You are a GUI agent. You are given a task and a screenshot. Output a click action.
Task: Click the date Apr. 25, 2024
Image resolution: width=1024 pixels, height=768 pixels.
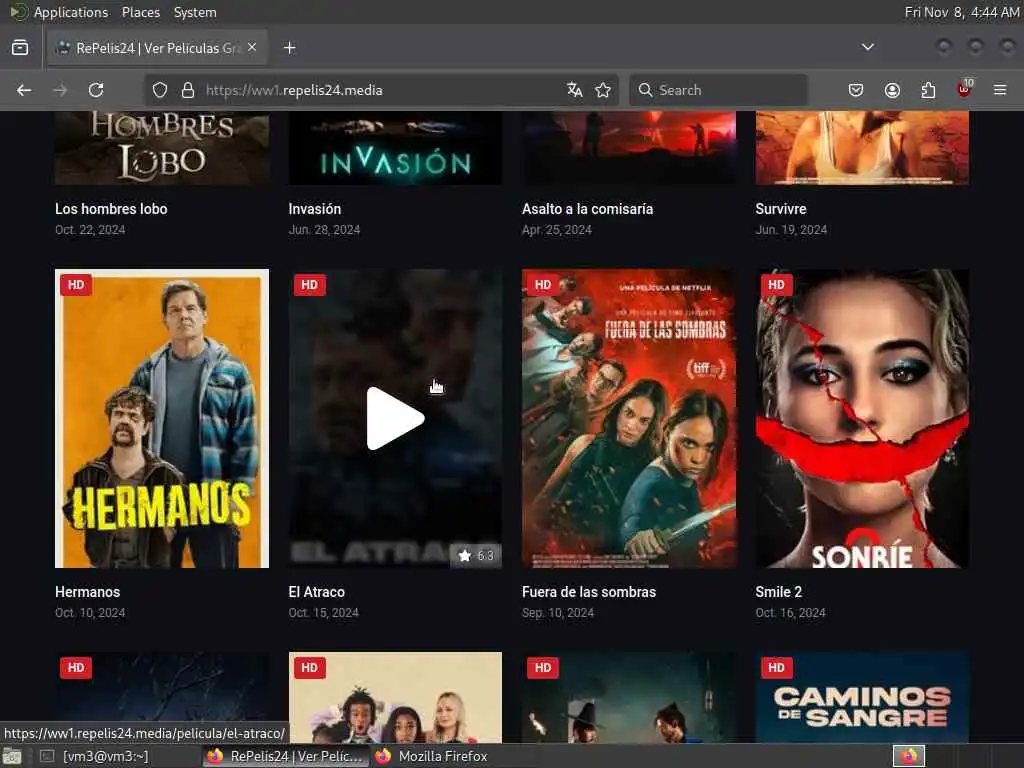[x=556, y=230]
